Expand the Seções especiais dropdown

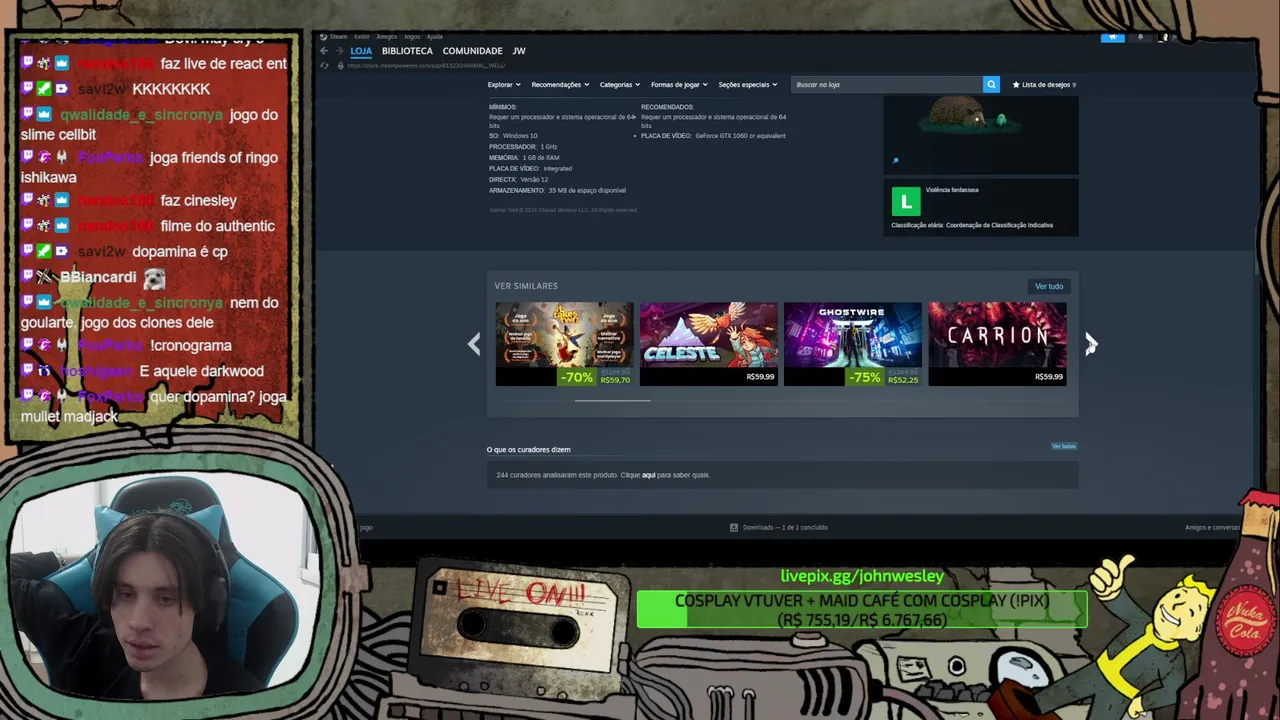coord(747,85)
